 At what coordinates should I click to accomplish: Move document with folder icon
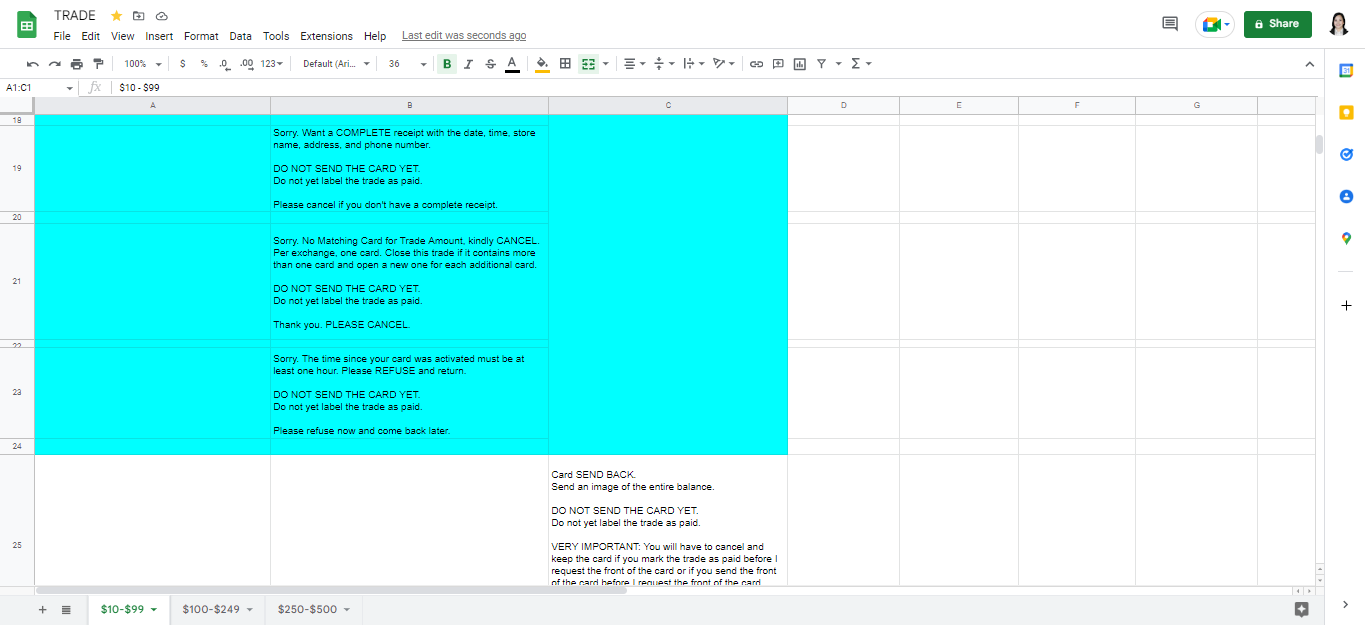pos(139,16)
